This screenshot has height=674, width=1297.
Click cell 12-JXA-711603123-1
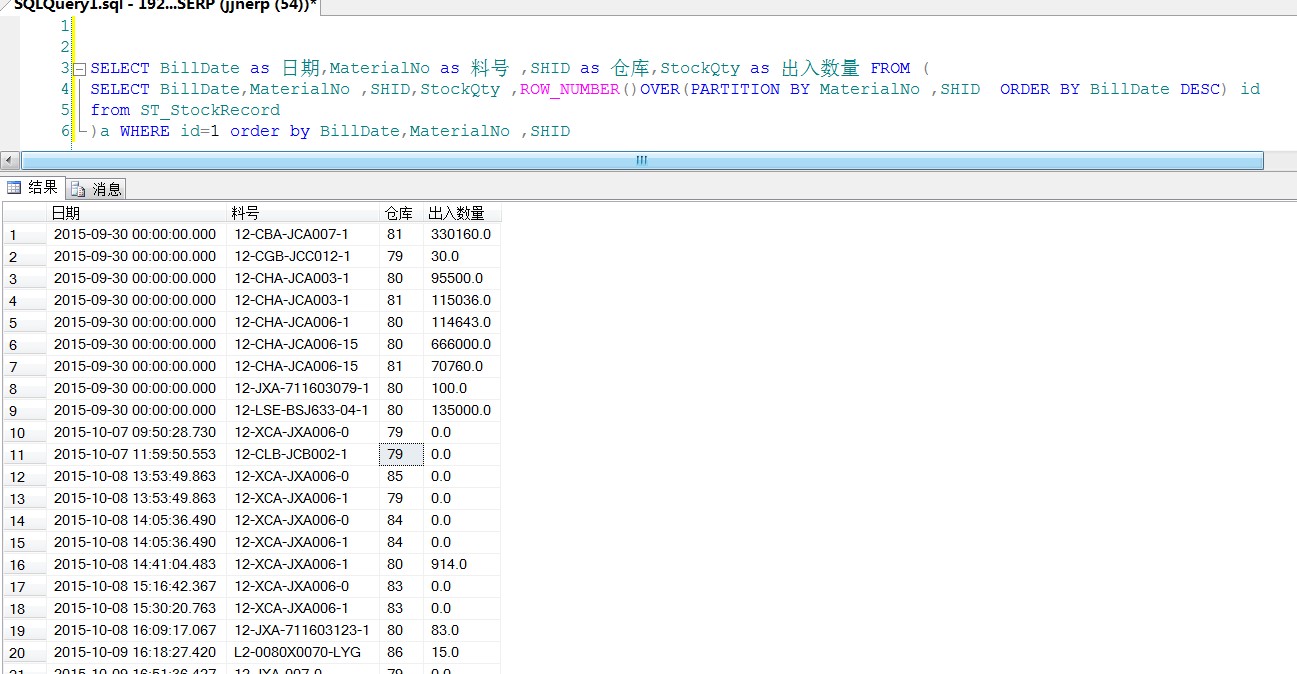point(304,630)
